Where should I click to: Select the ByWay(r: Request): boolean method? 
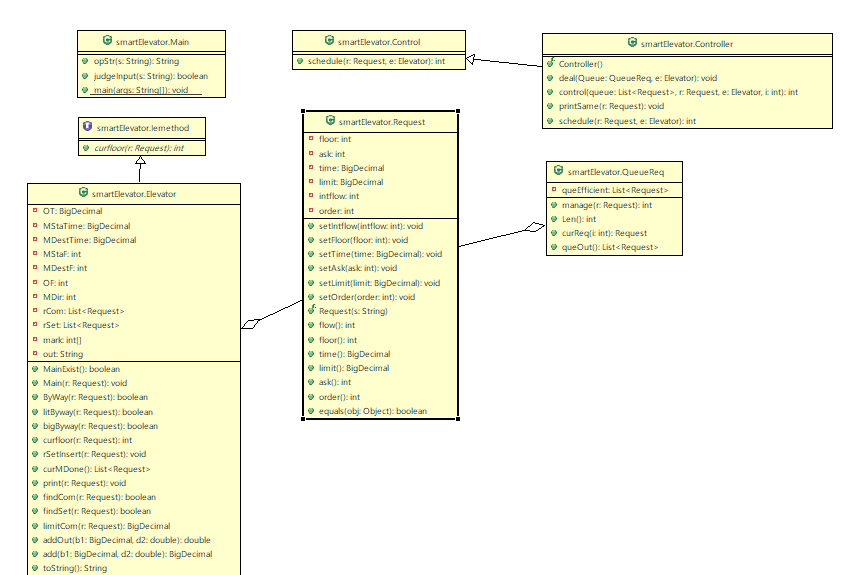click(x=95, y=397)
